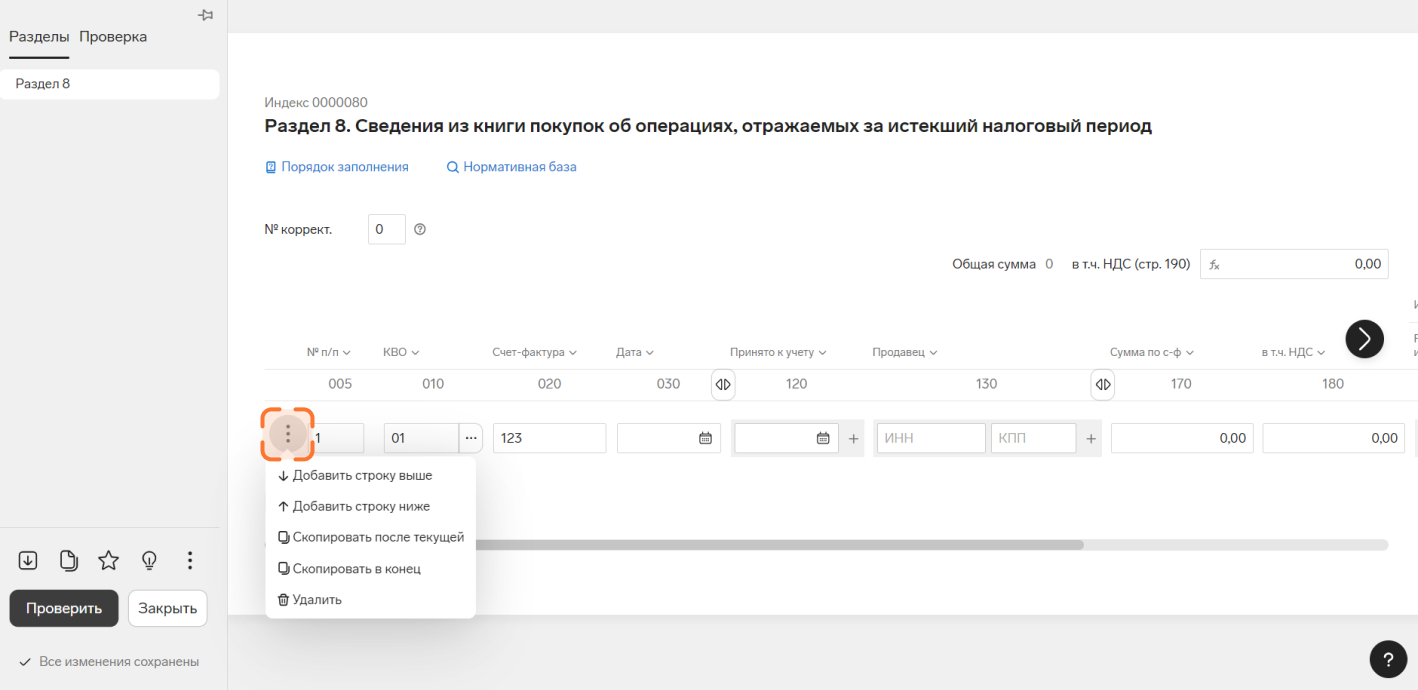The height and width of the screenshot is (690, 1418).
Task: Choose Скопировать в конец
Action: [x=370, y=568]
